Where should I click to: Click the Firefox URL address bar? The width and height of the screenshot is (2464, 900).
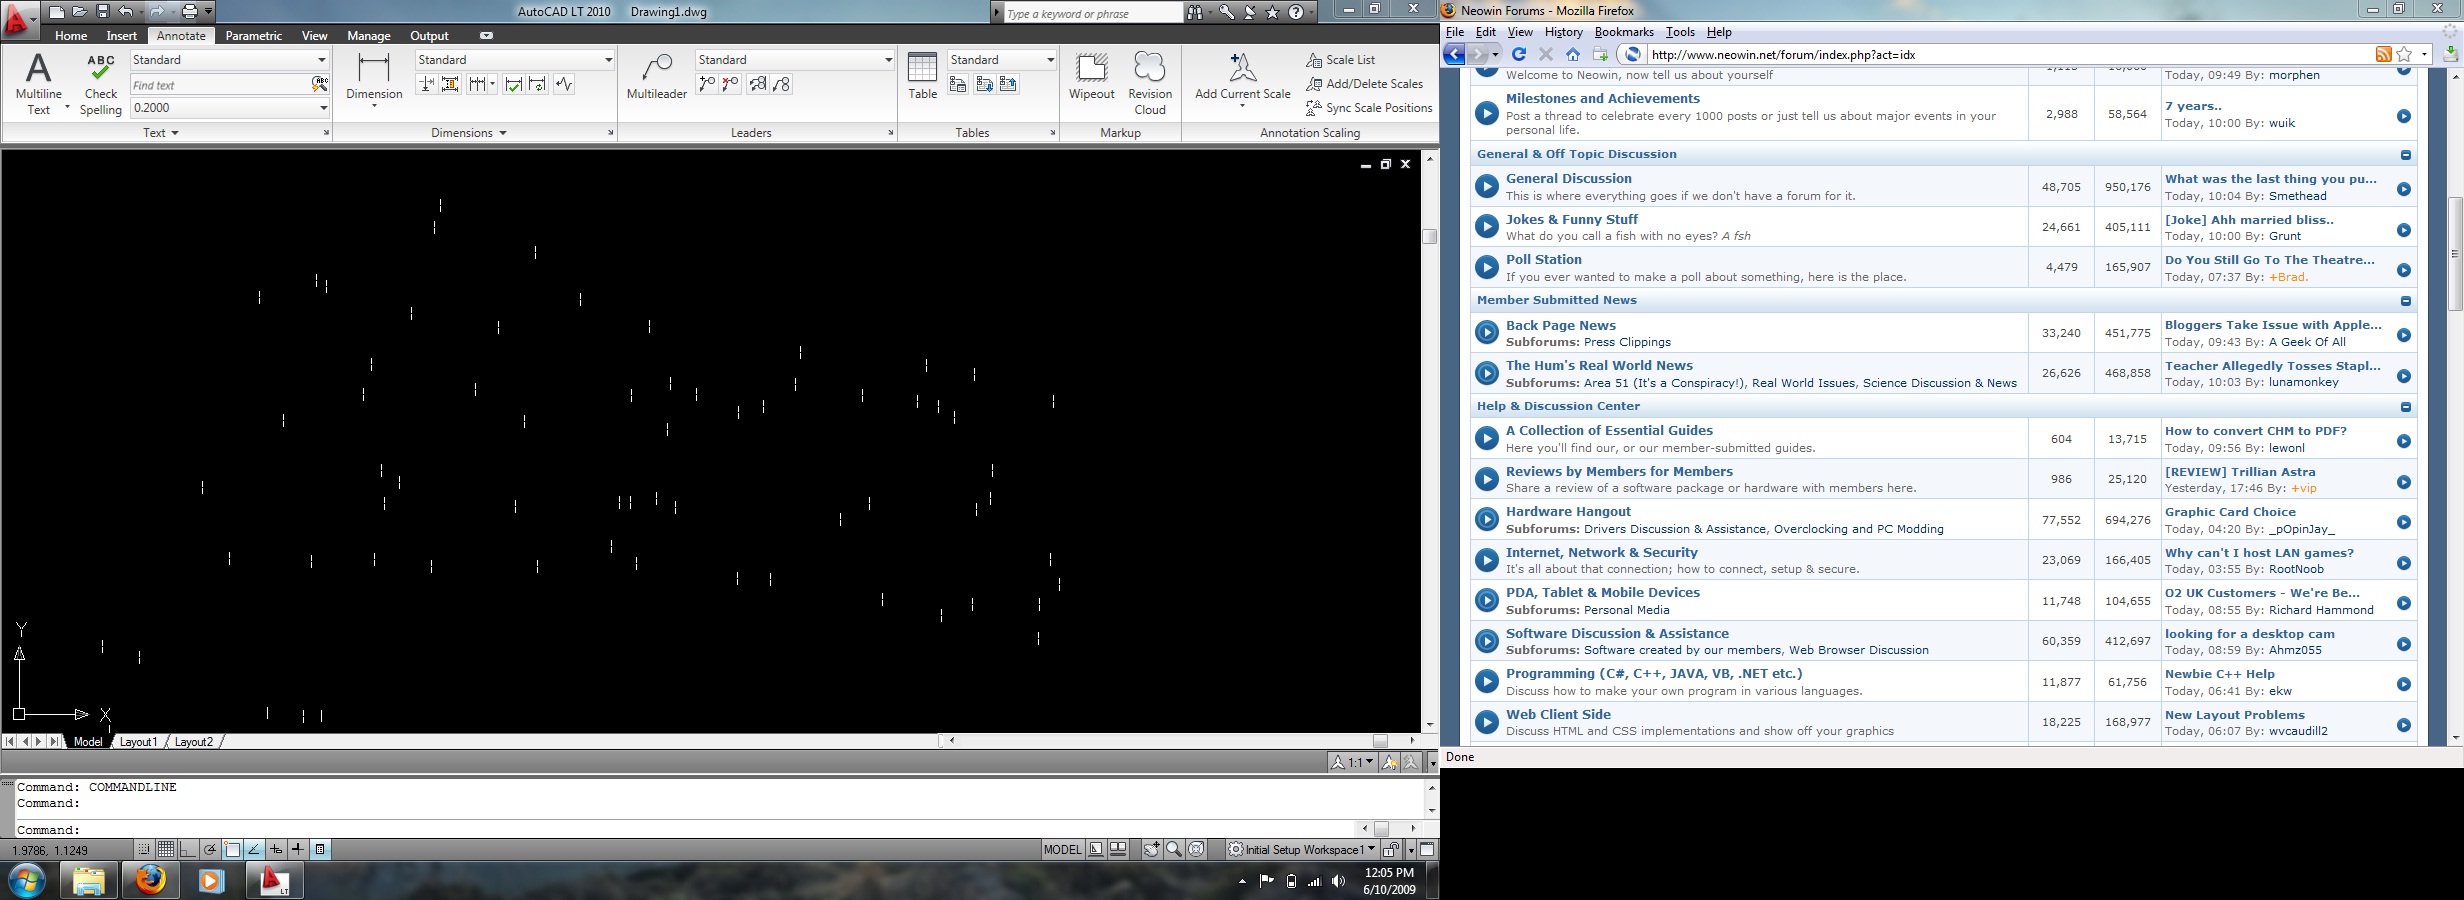2010,55
